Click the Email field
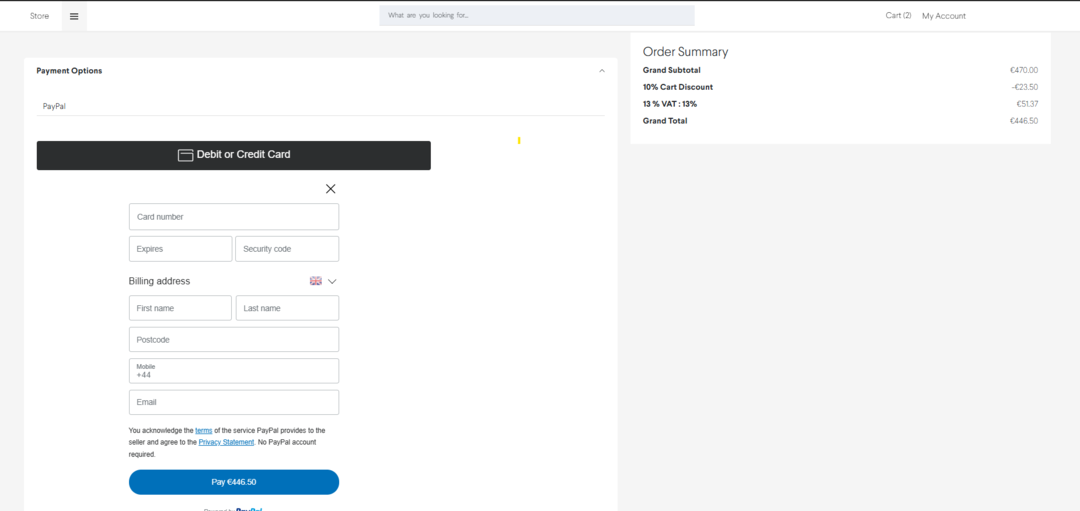 coord(233,402)
